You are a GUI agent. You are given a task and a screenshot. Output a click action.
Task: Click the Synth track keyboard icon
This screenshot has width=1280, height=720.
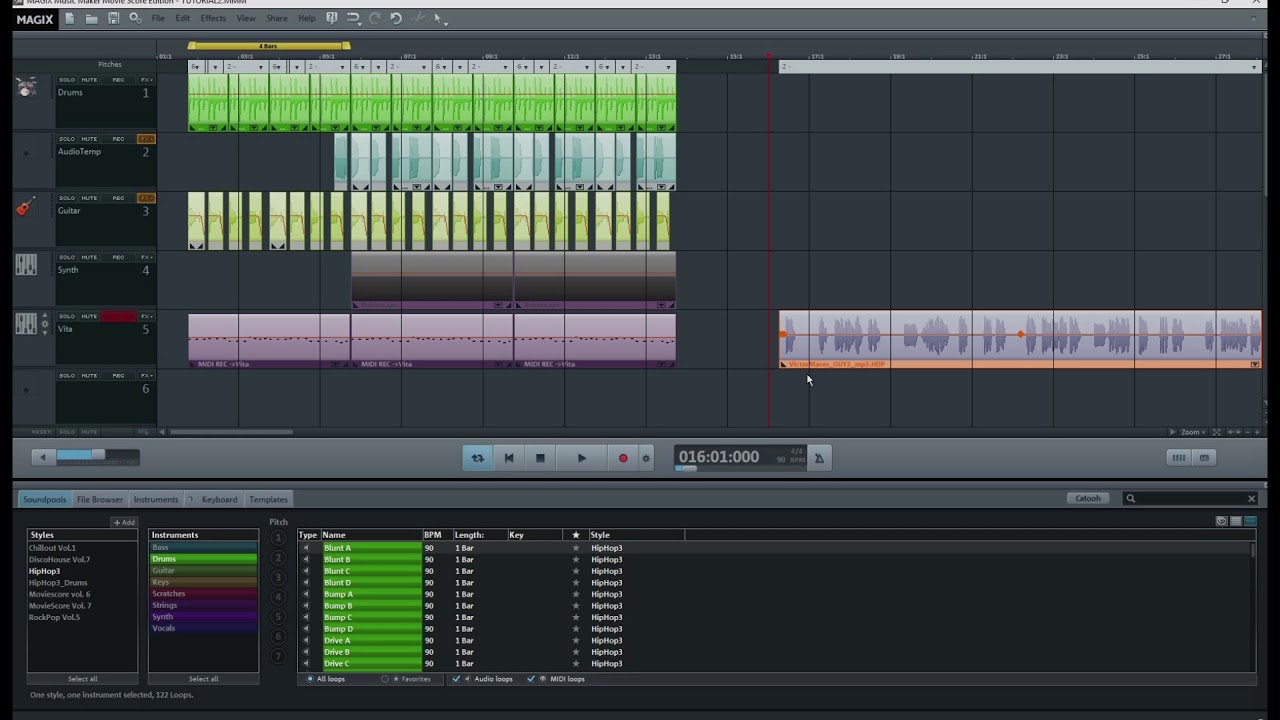coord(26,265)
